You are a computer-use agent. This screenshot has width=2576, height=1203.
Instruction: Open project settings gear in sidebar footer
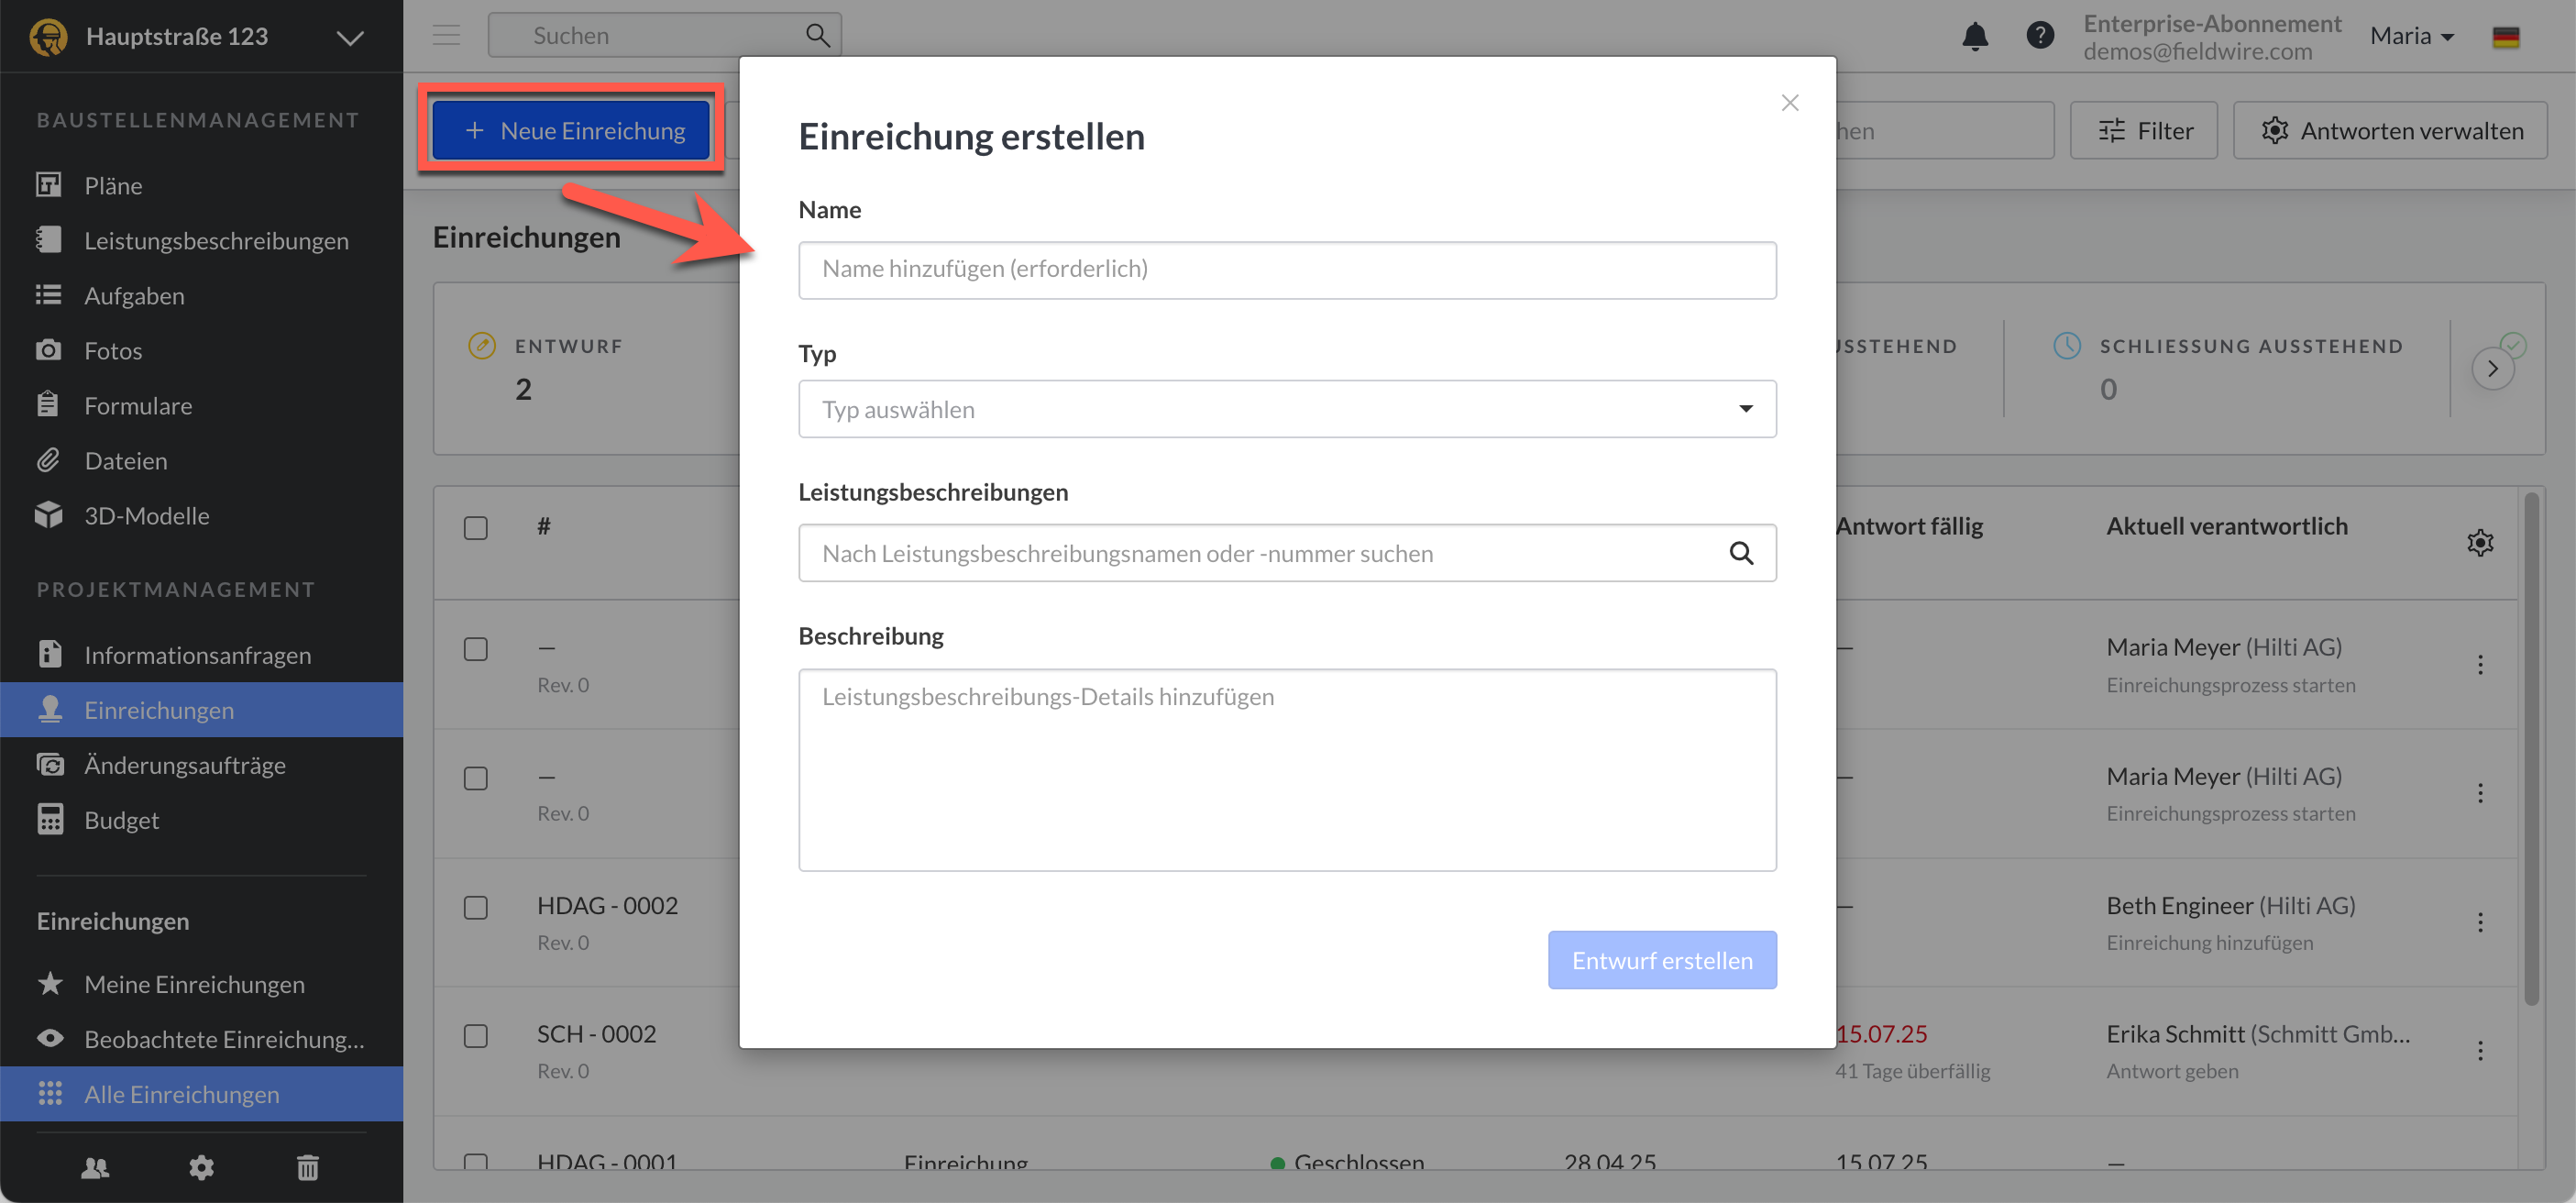[201, 1166]
